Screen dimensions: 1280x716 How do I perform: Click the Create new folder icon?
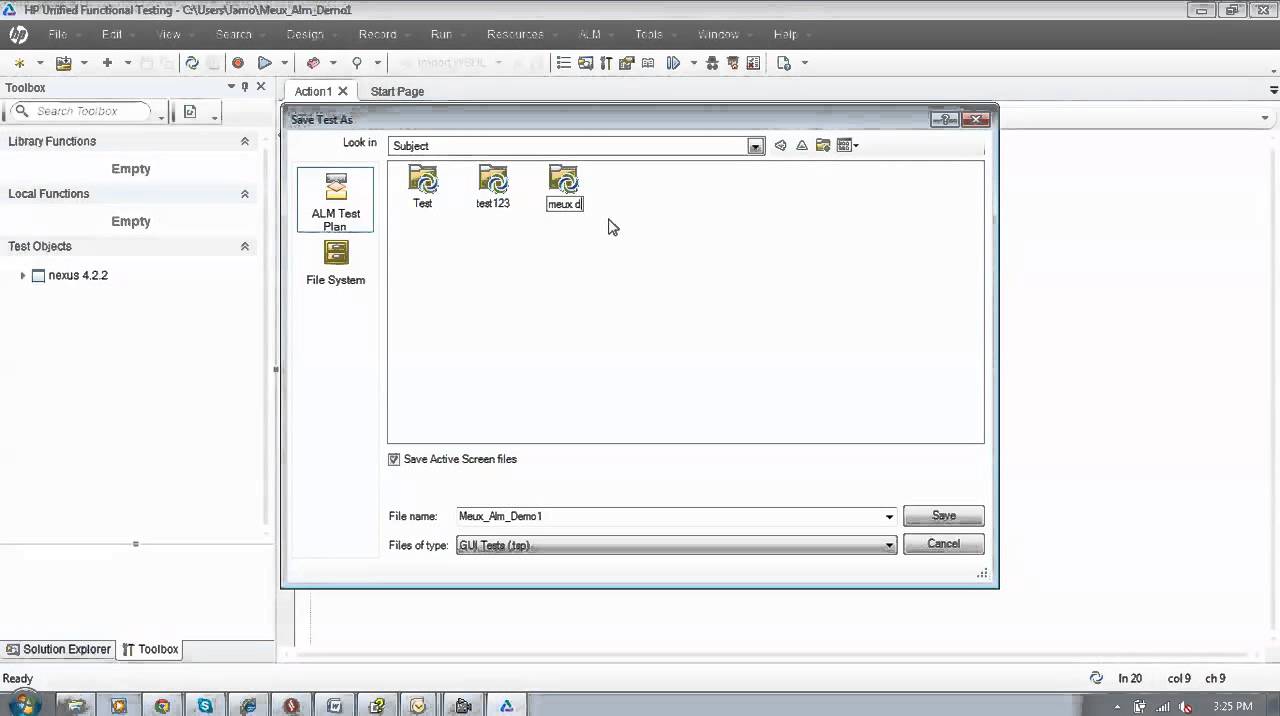click(823, 145)
